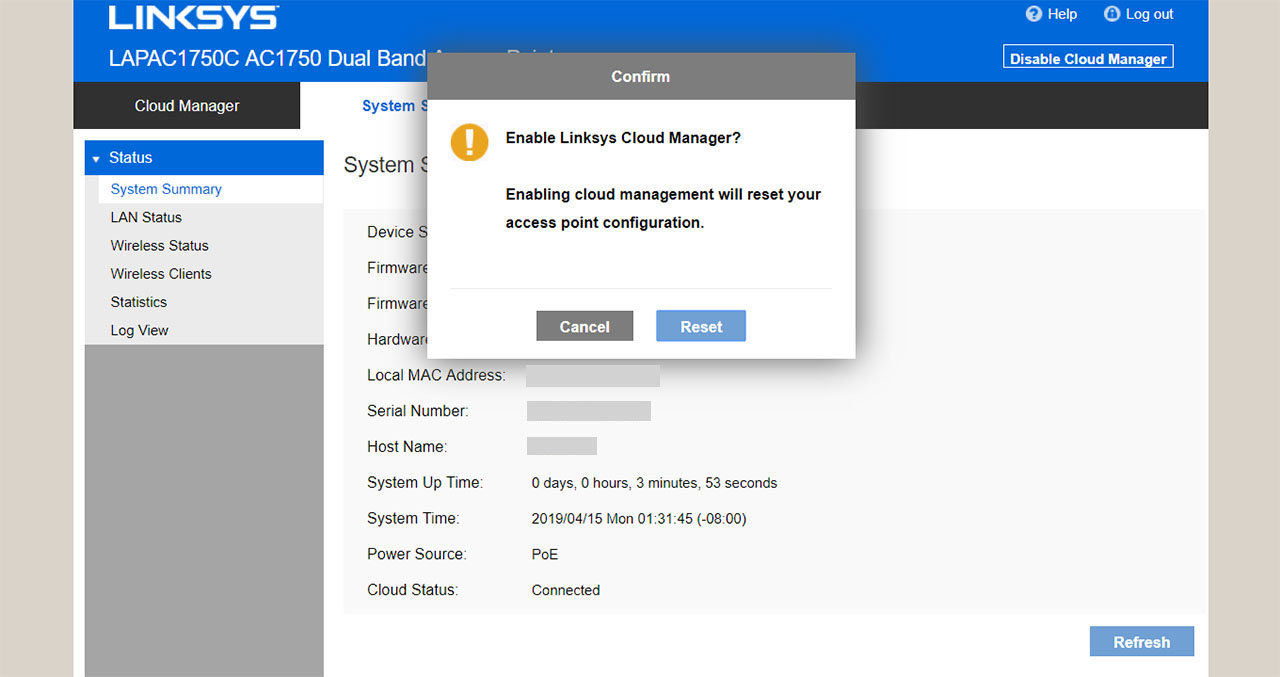The height and width of the screenshot is (677, 1280).
Task: Click the Serial Number label
Action: click(x=417, y=411)
